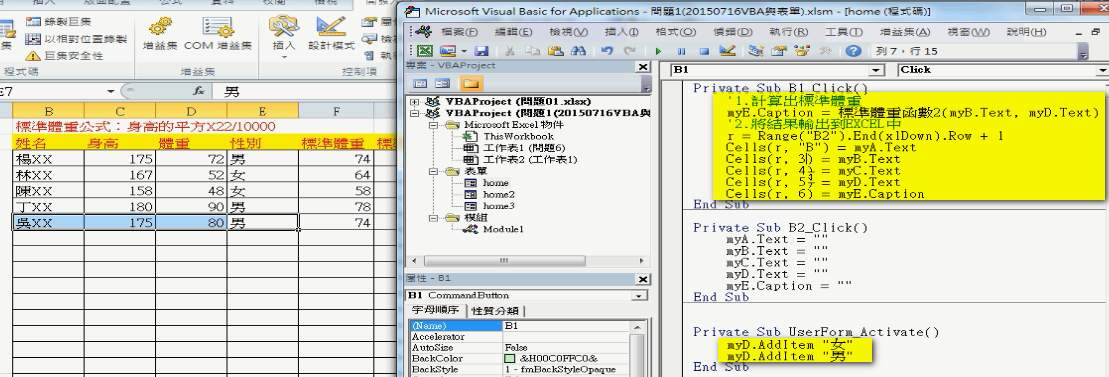Stop execution with Reset square icon
1109x377 pixels.
(704, 51)
